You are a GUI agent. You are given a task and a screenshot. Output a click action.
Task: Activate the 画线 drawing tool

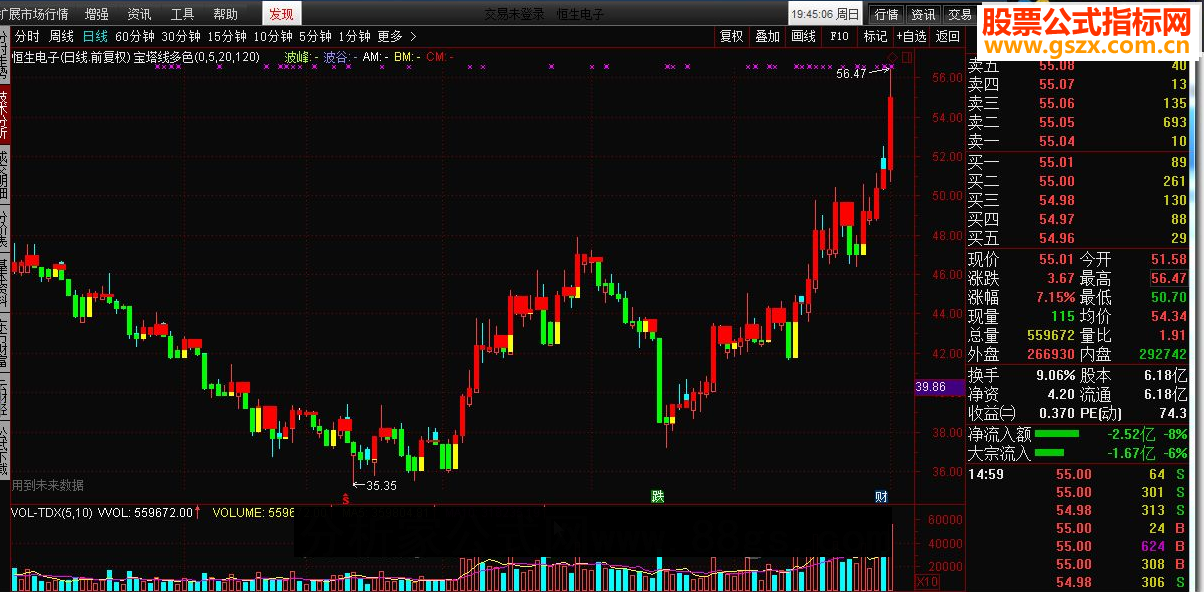(x=803, y=36)
